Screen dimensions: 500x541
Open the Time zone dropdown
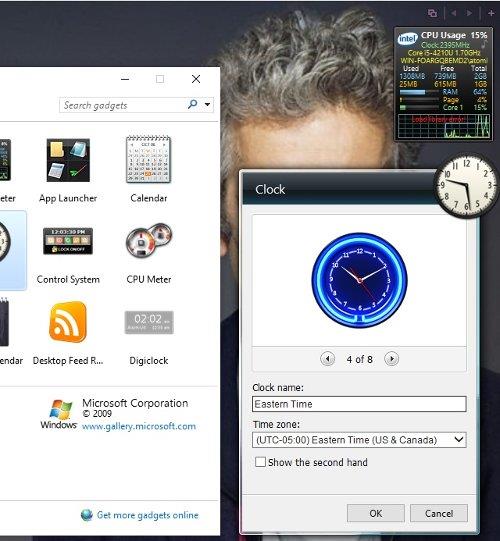point(359,440)
